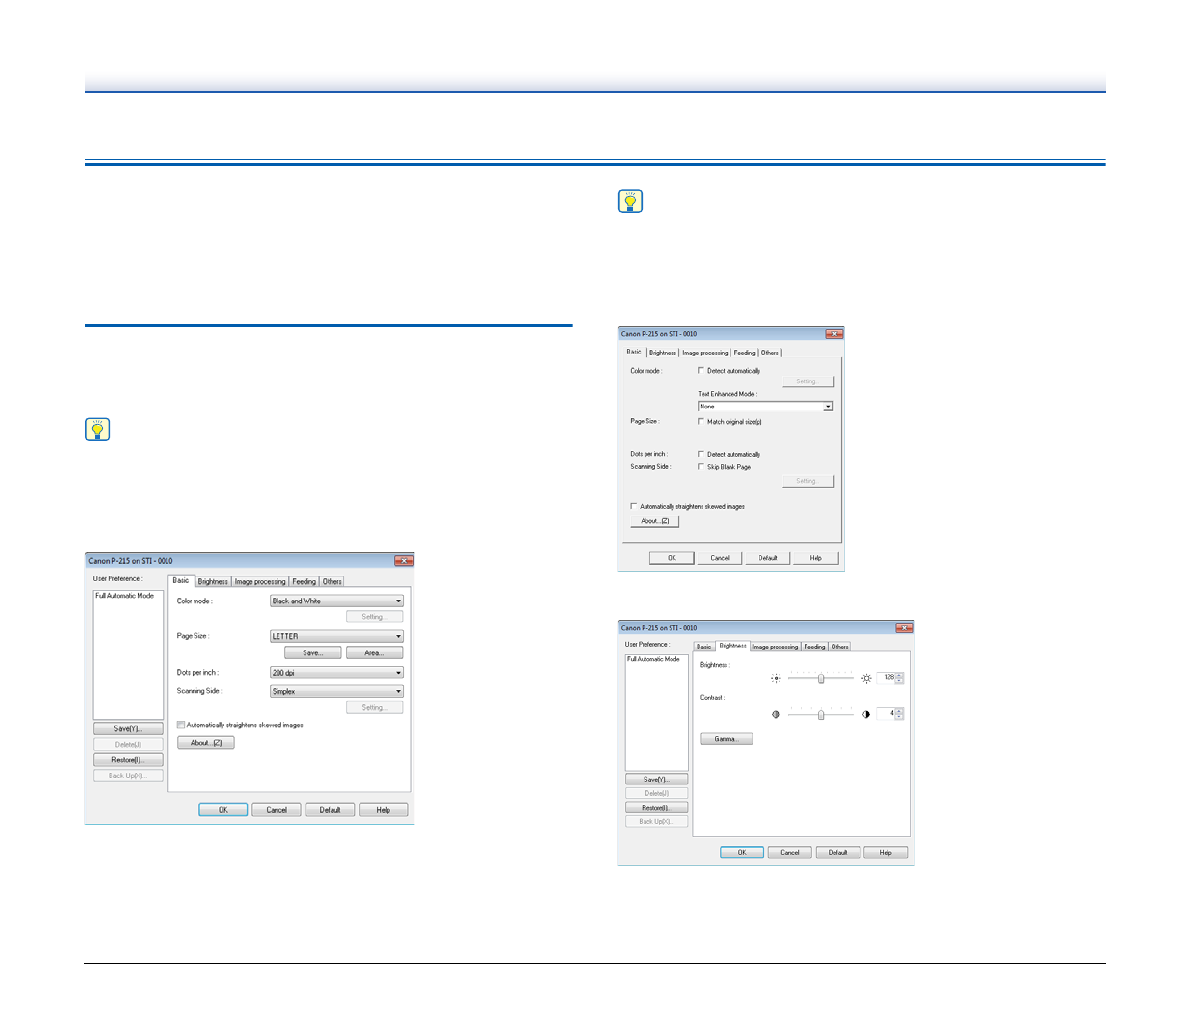Expand the LETTER page size dropdown
1190x1020 pixels.
(398, 636)
